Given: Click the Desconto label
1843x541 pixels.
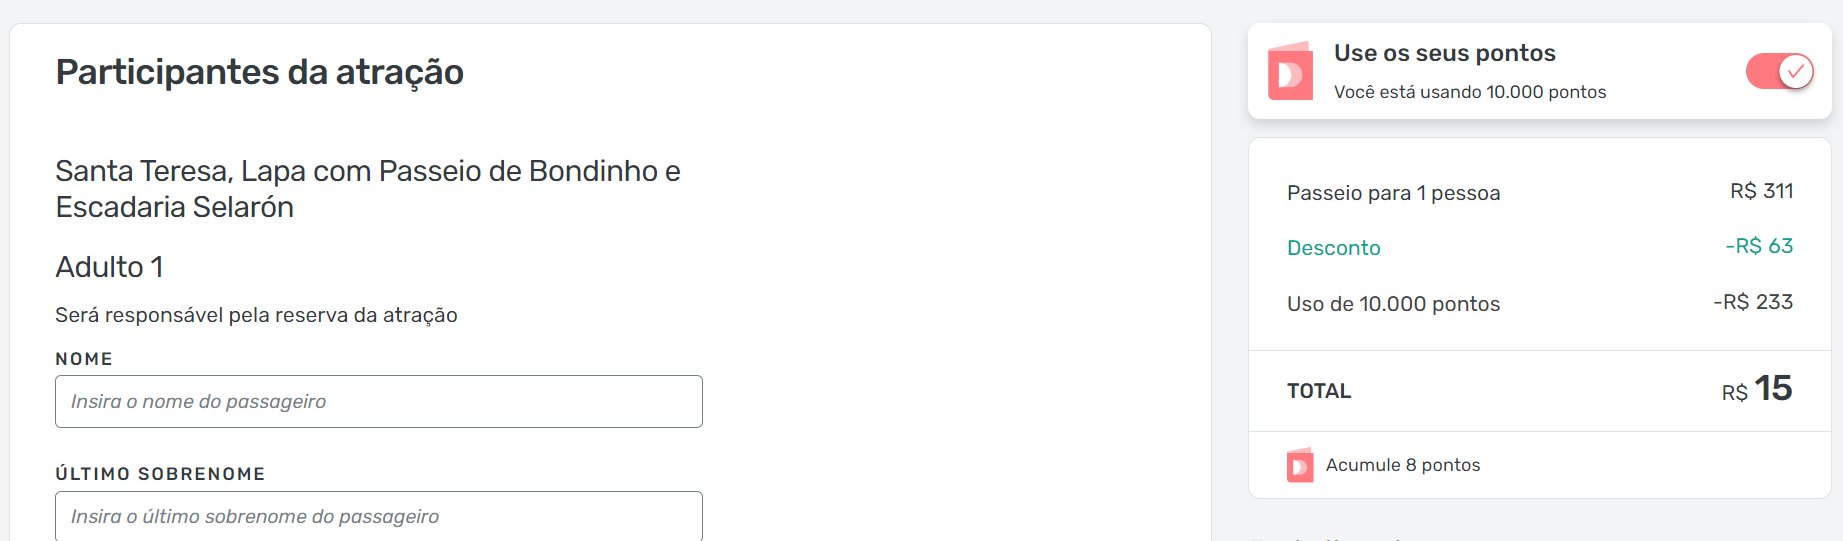Looking at the screenshot, I should (x=1333, y=248).
